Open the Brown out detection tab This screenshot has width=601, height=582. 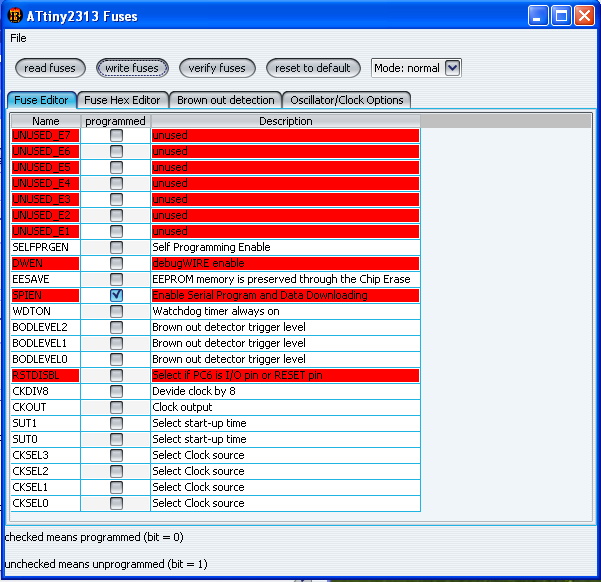coord(226,100)
